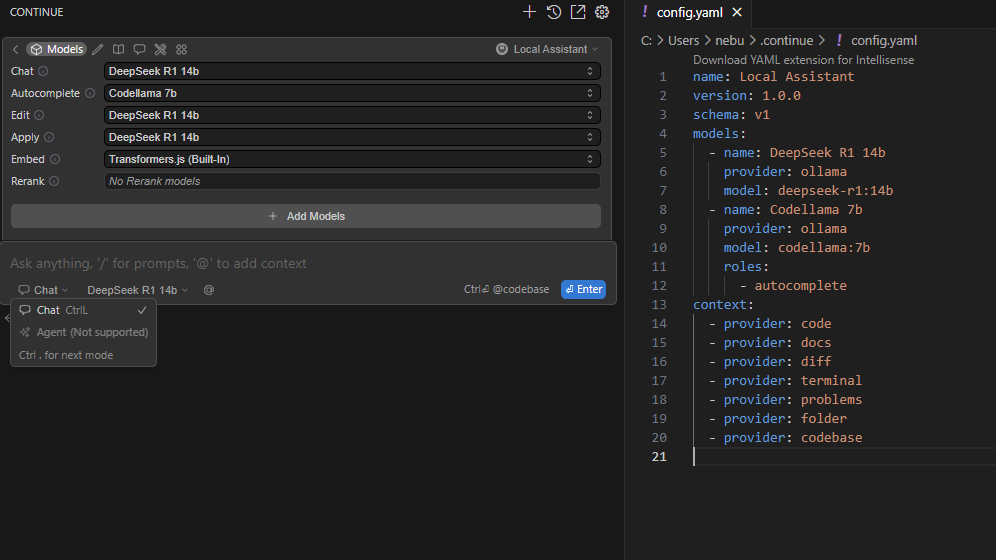
Task: Select the Models cube tab
Action: pyautogui.click(x=57, y=50)
